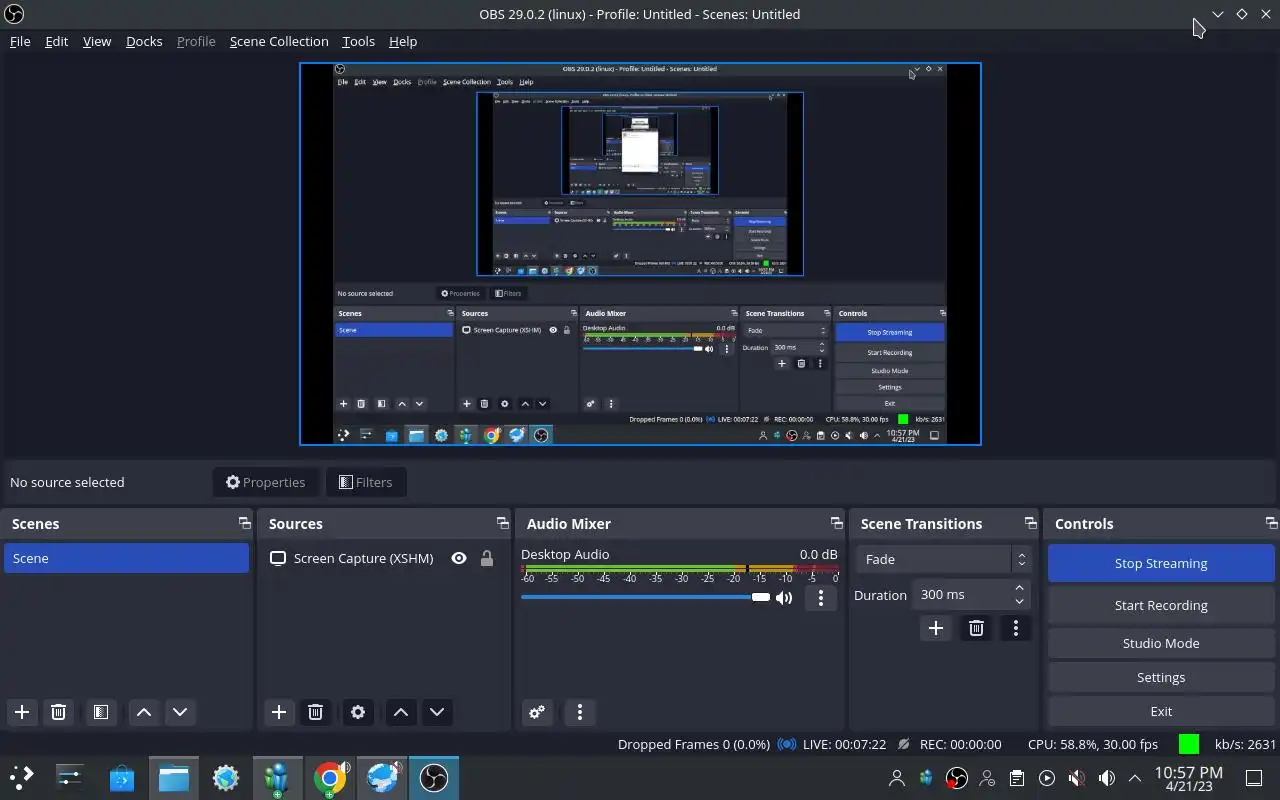This screenshot has height=800, width=1280.
Task: Remove the selected scene with the trash icon
Action: tap(58, 712)
